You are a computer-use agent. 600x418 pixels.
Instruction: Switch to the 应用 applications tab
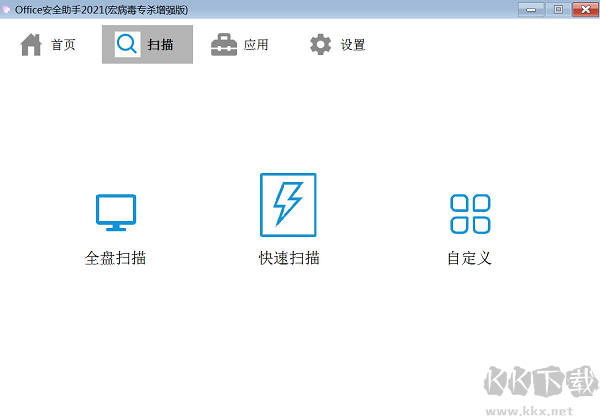click(240, 44)
